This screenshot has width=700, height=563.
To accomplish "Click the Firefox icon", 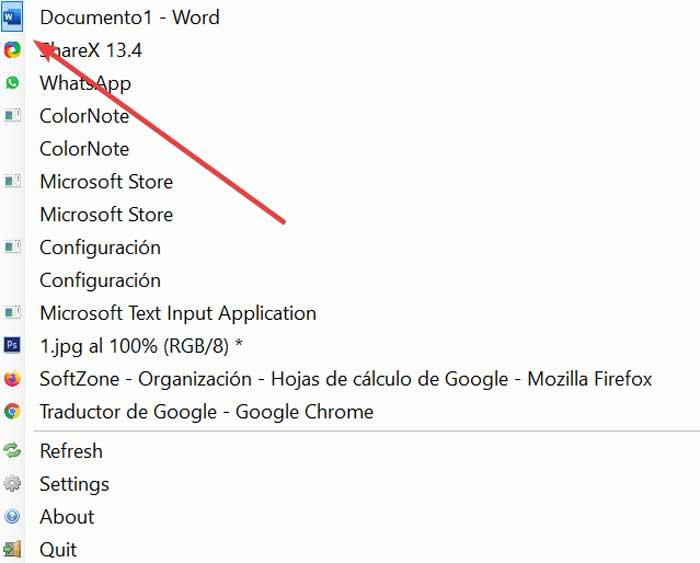I will [12, 379].
